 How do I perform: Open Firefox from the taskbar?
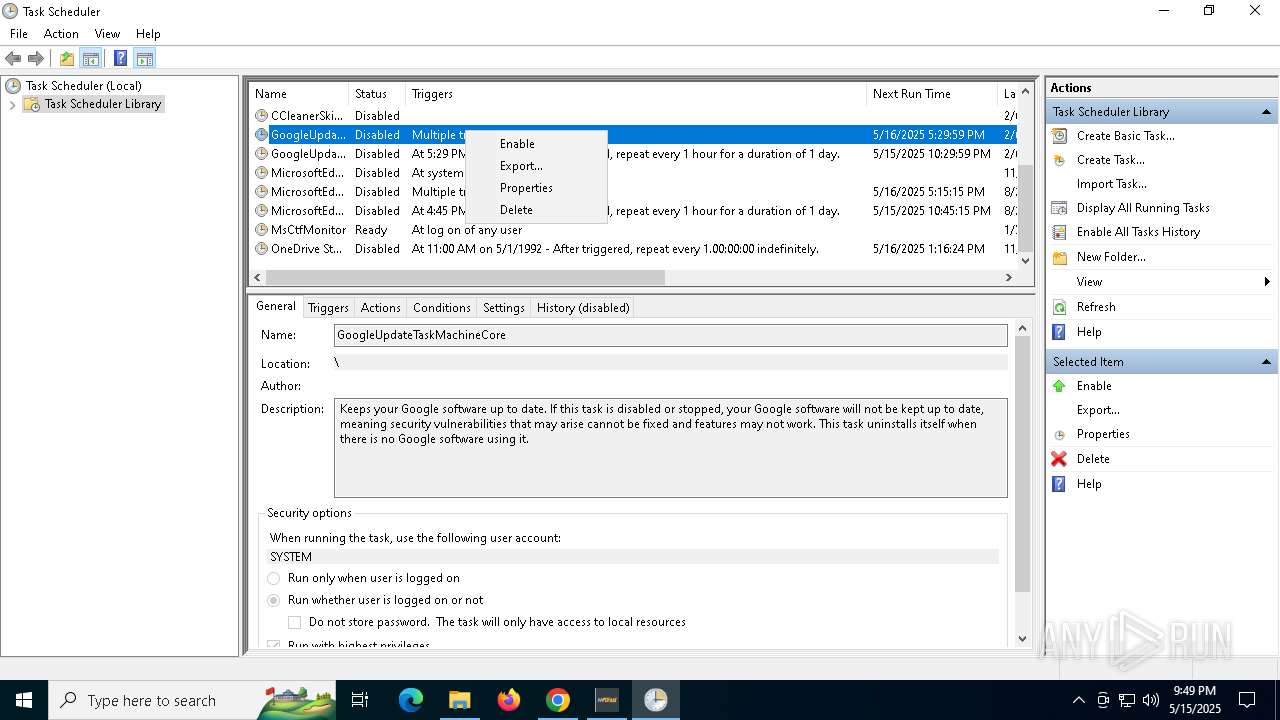[x=509, y=700]
